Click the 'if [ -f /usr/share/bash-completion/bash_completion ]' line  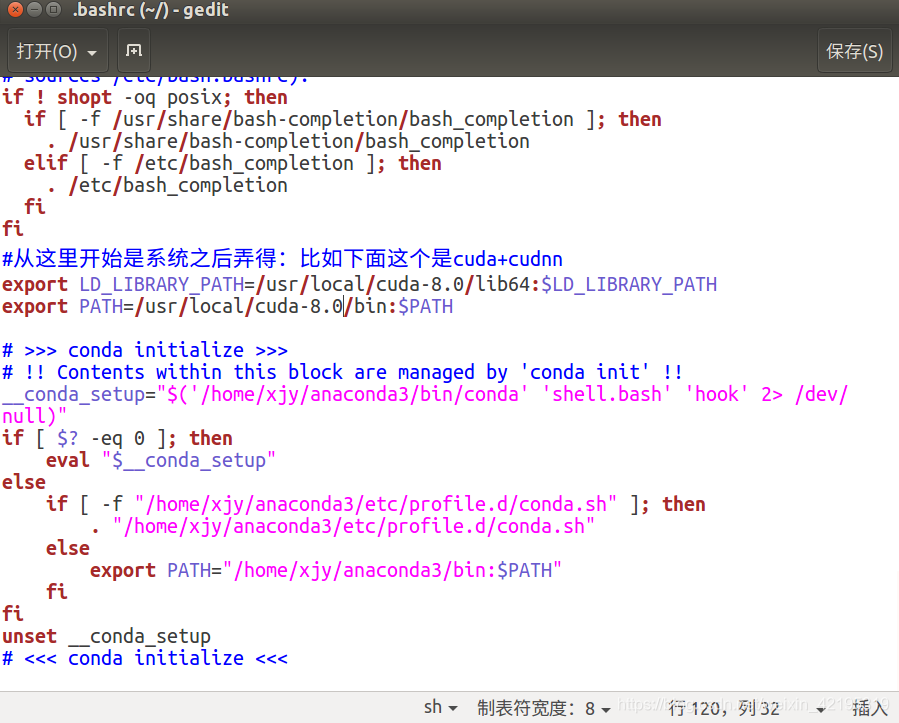(342, 119)
